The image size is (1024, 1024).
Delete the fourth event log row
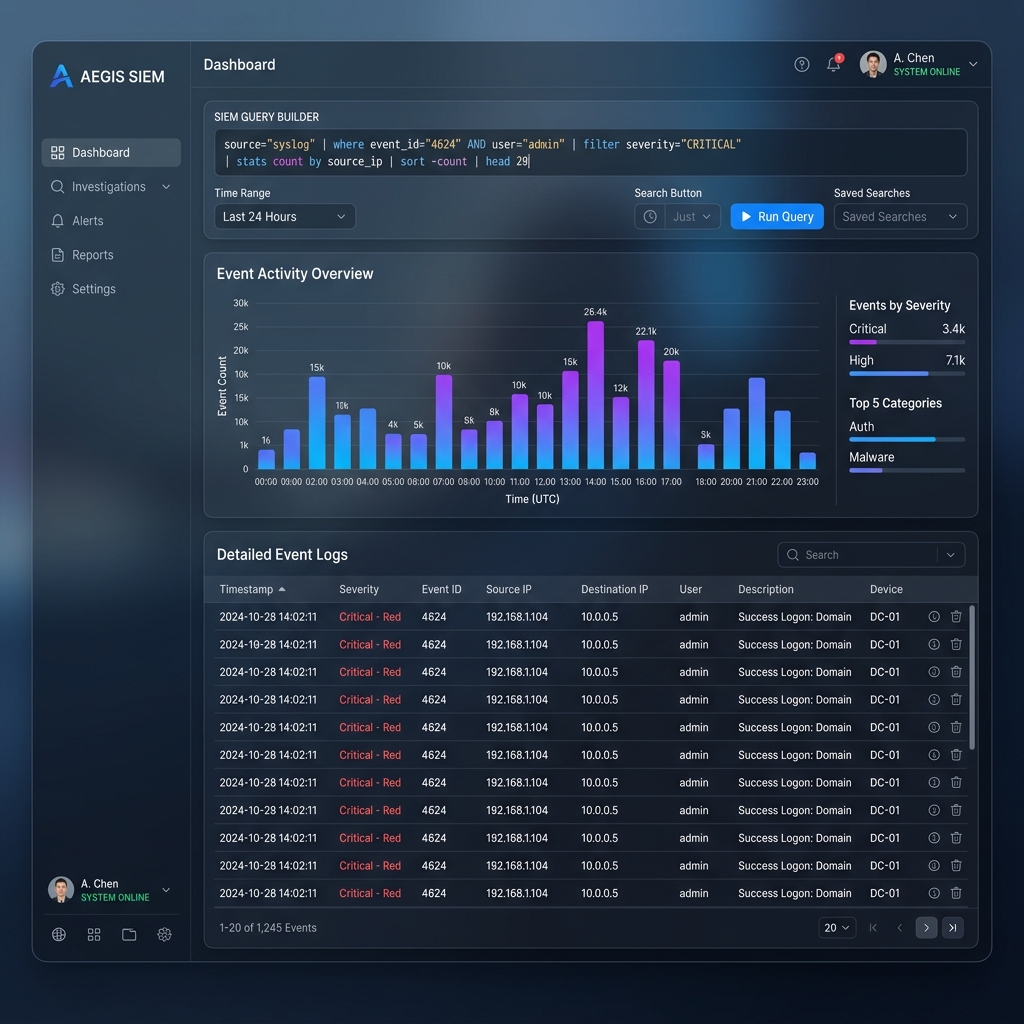pos(956,699)
